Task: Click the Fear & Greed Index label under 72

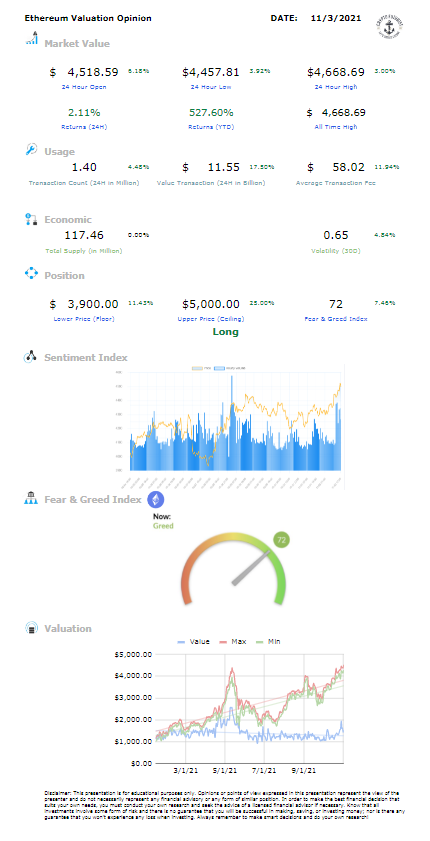Action: pyautogui.click(x=336, y=319)
